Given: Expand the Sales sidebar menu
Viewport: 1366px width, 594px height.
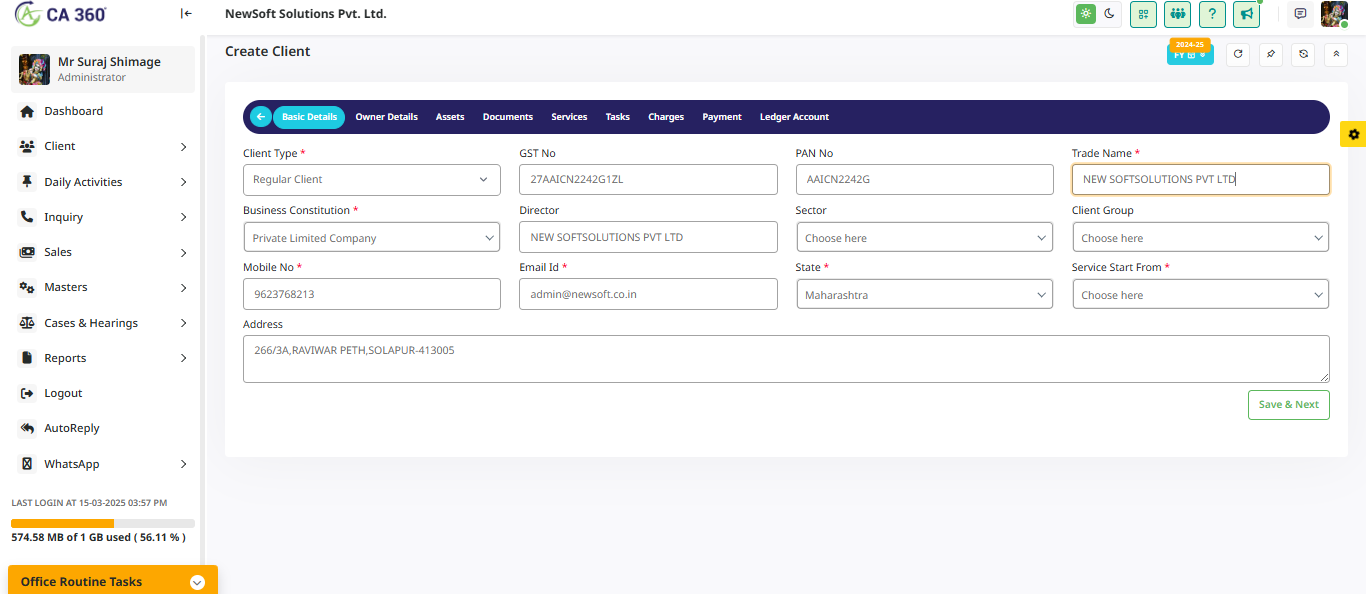Looking at the screenshot, I should [101, 252].
